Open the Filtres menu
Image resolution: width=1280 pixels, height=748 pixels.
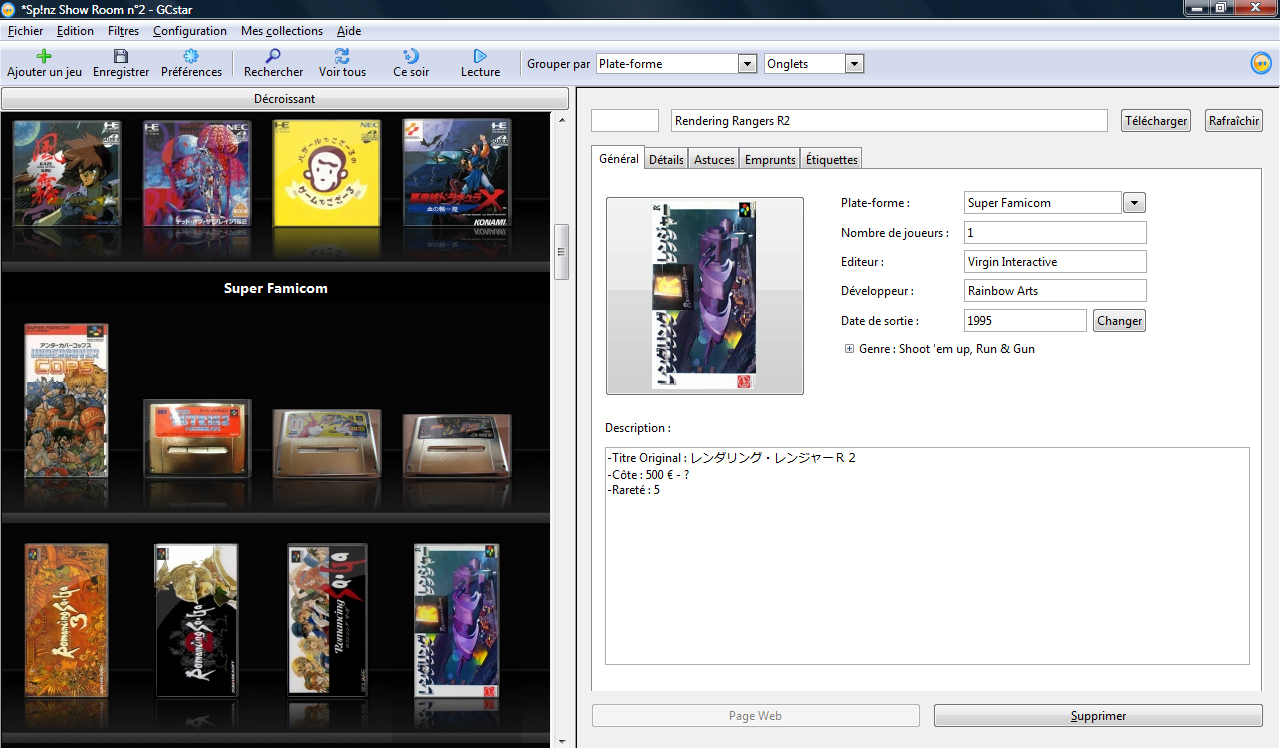[x=124, y=31]
